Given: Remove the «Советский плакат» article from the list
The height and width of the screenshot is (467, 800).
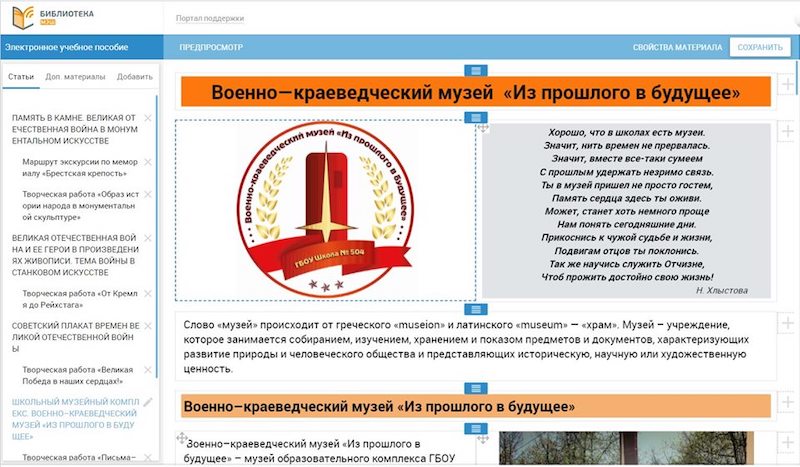Looking at the screenshot, I should point(148,326).
